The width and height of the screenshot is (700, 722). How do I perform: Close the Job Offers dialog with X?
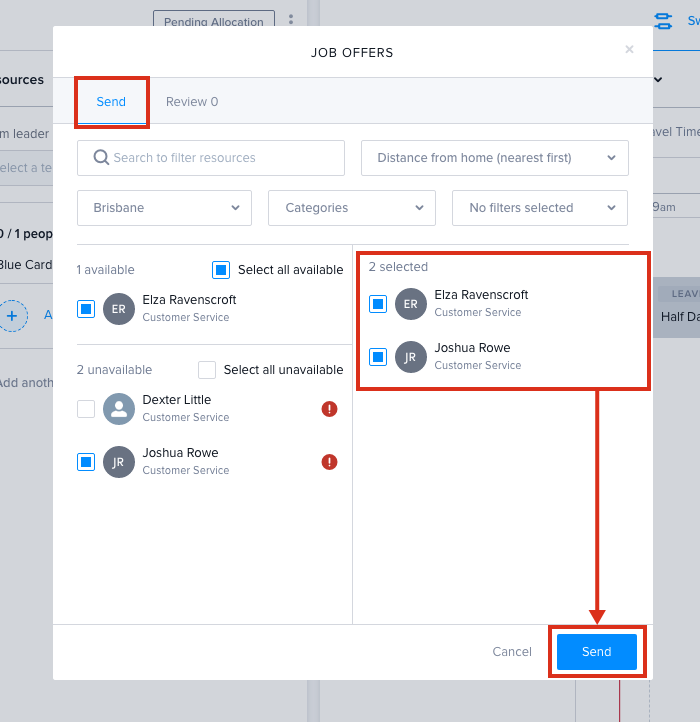point(629,50)
